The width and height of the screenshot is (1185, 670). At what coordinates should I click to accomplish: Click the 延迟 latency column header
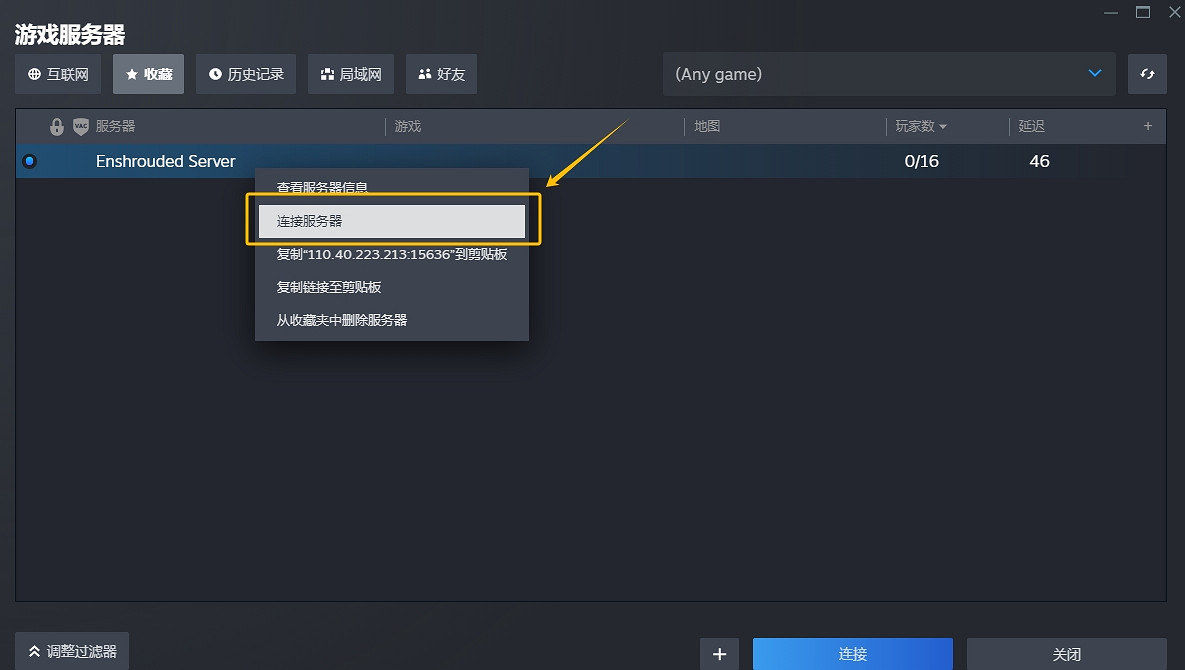(1031, 126)
